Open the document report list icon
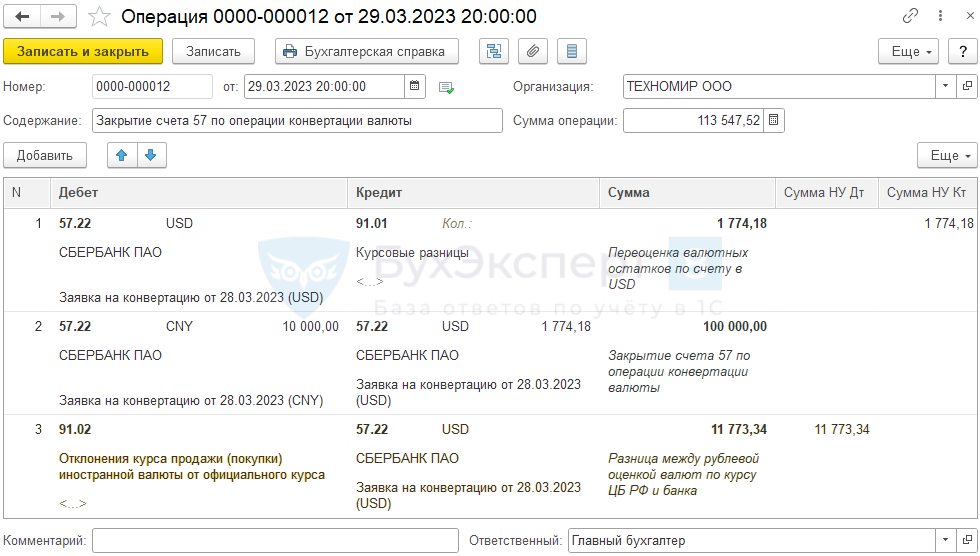 [571, 51]
